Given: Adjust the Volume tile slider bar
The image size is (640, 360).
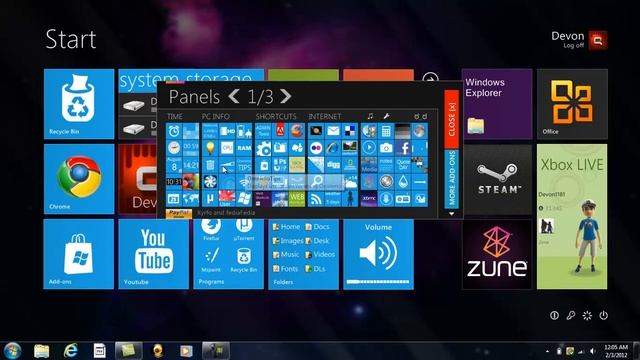Looking at the screenshot, I should click(378, 282).
